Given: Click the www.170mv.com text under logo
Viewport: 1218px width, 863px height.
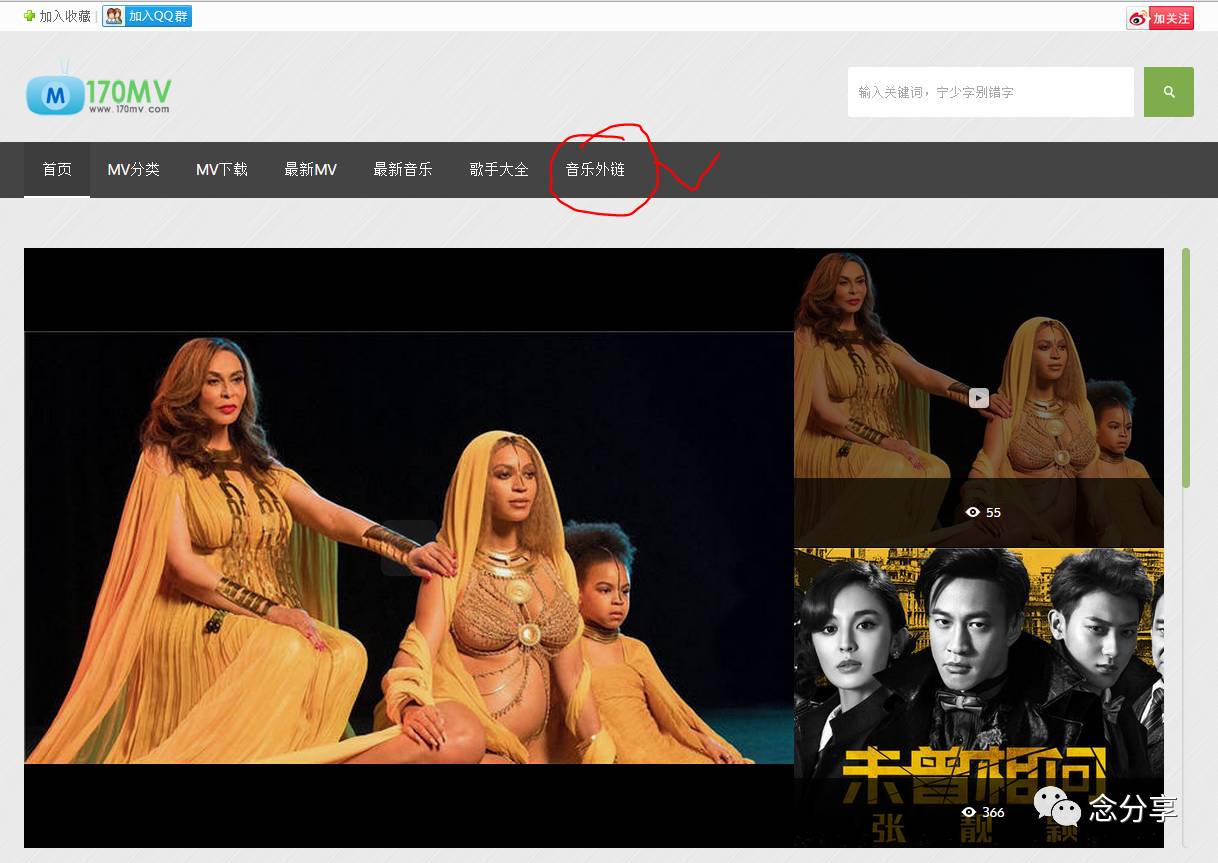Looking at the screenshot, I should (129, 109).
